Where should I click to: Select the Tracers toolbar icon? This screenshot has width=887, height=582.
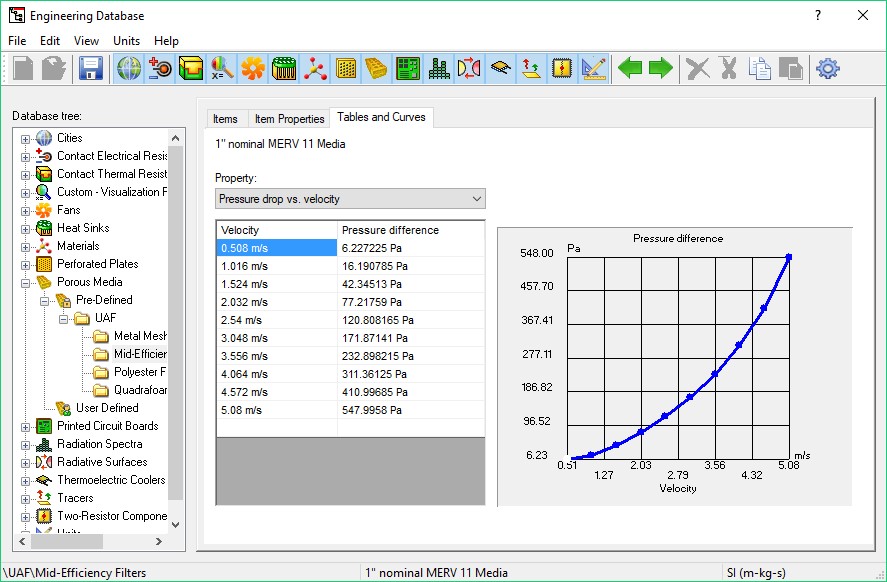click(x=531, y=68)
